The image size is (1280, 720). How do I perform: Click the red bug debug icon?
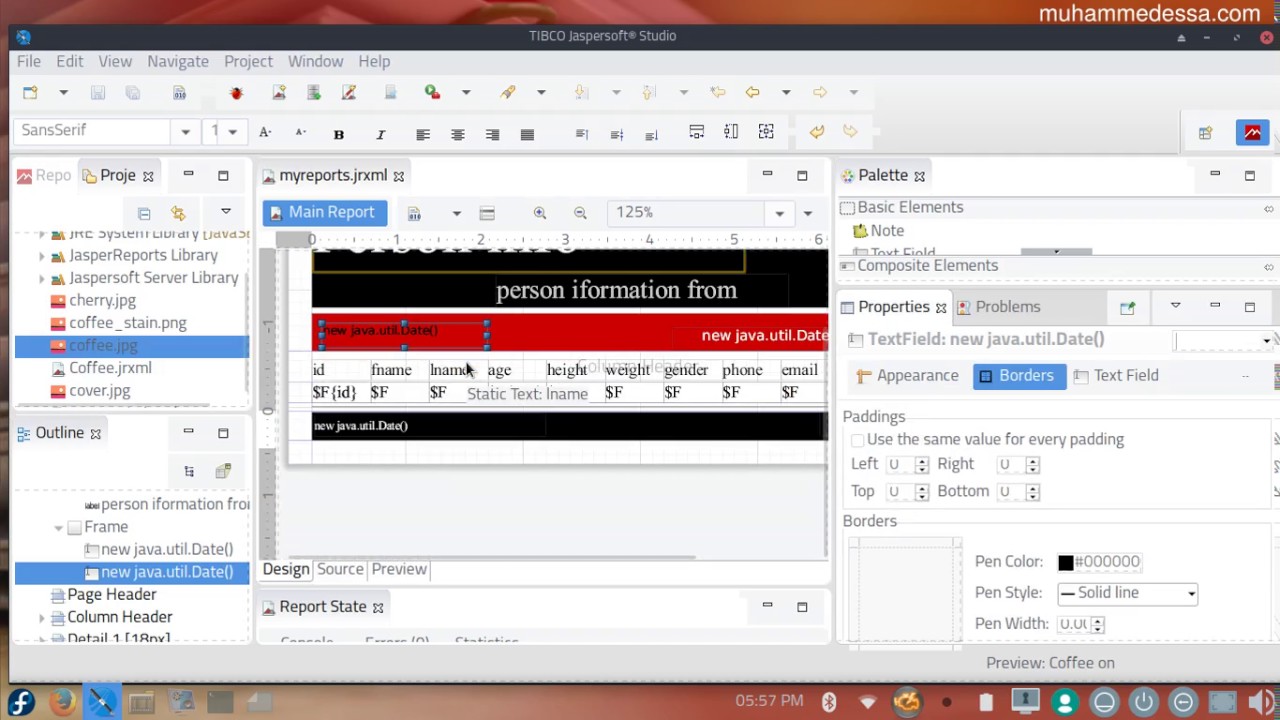236,93
